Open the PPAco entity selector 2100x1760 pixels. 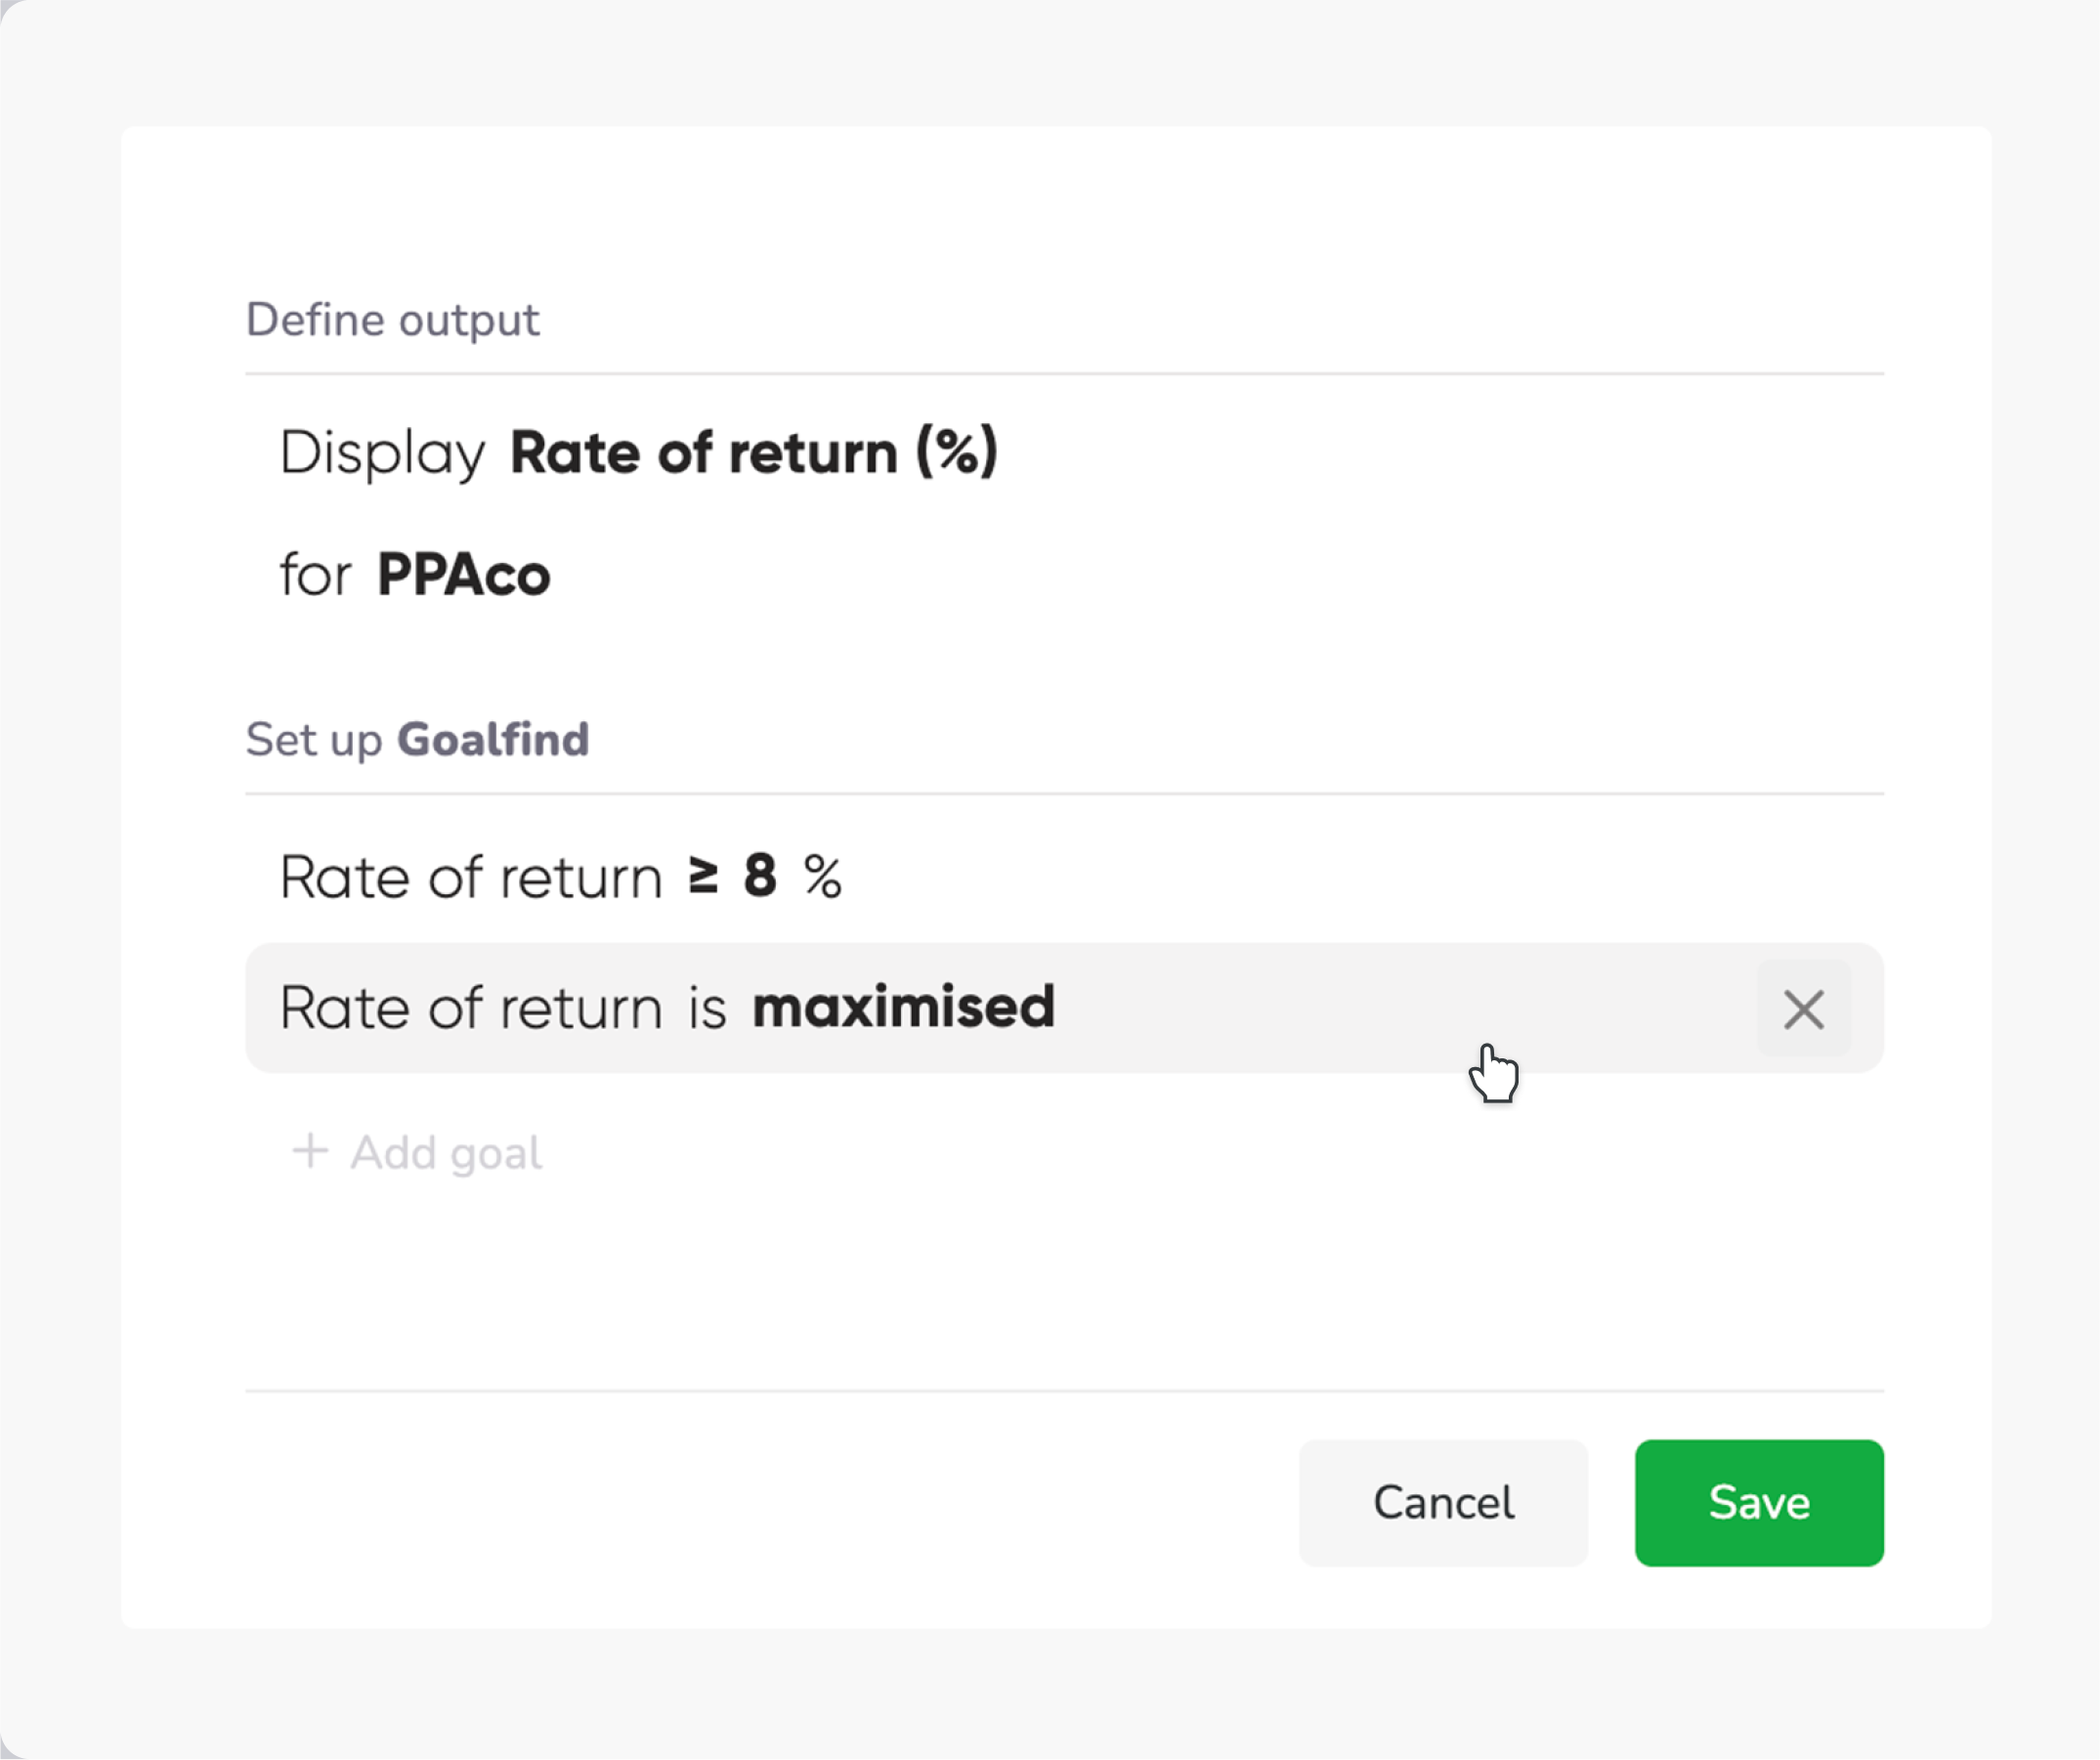pos(464,575)
